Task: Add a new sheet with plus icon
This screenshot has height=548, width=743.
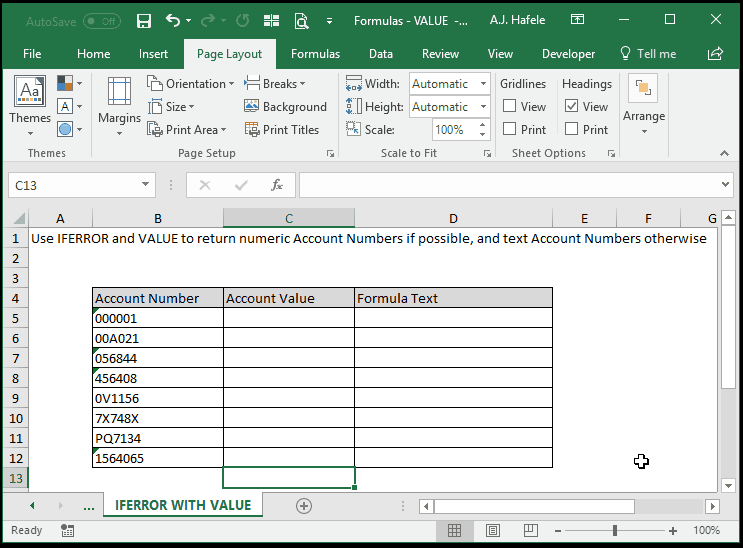Action: pyautogui.click(x=304, y=506)
